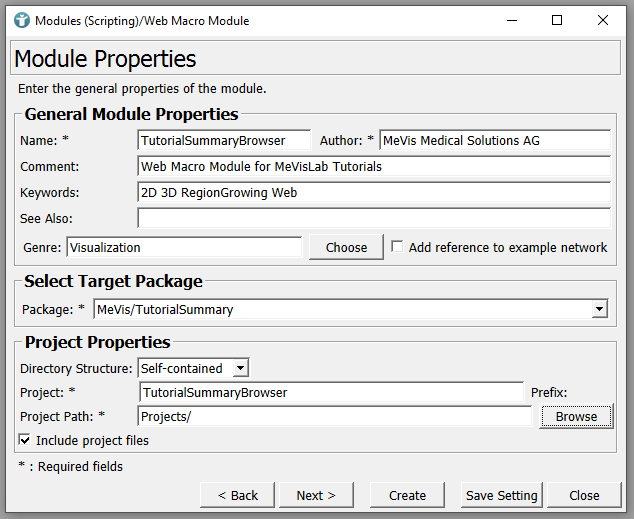Select the Comment text field
This screenshot has width=634, height=519.
[373, 166]
